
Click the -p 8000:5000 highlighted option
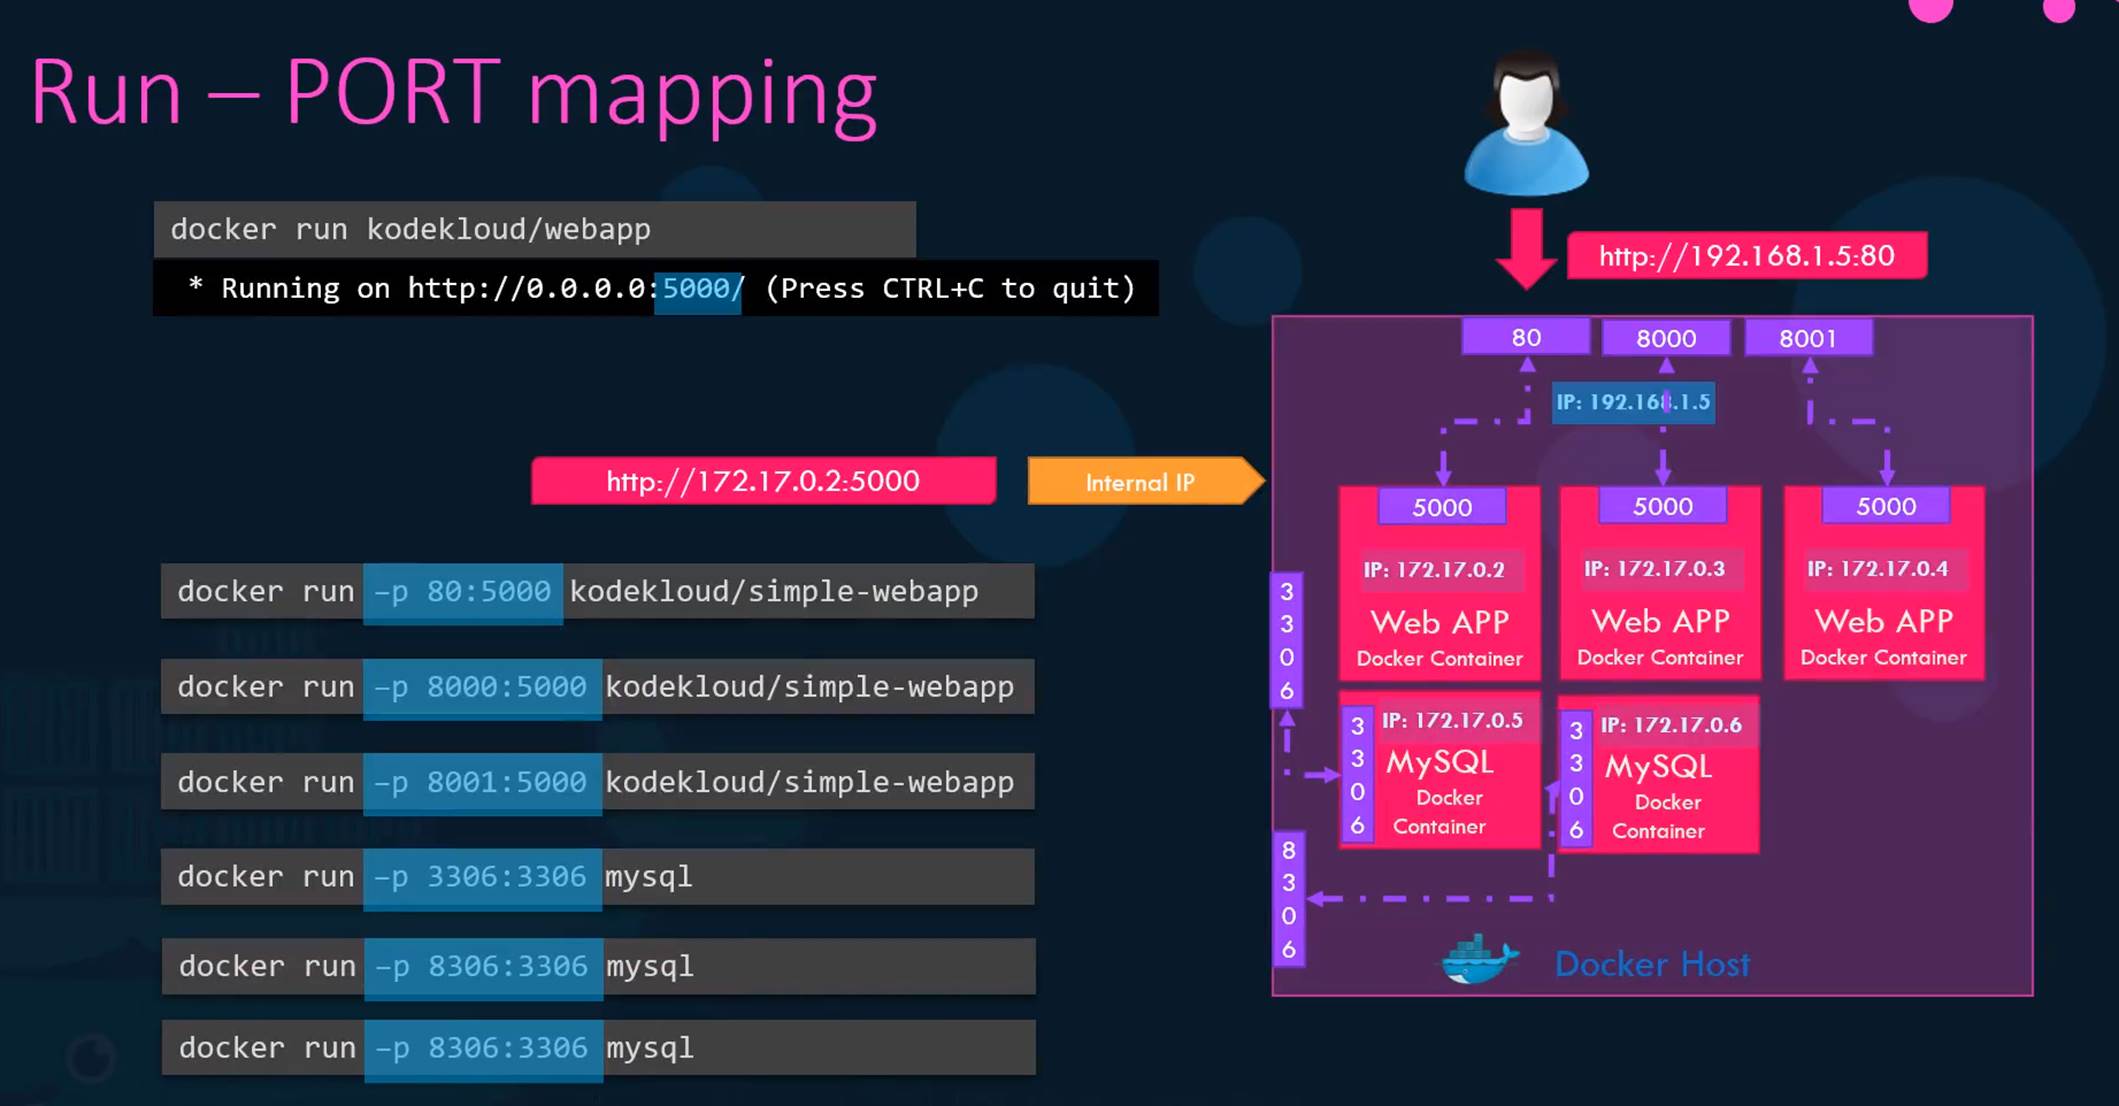tap(482, 688)
